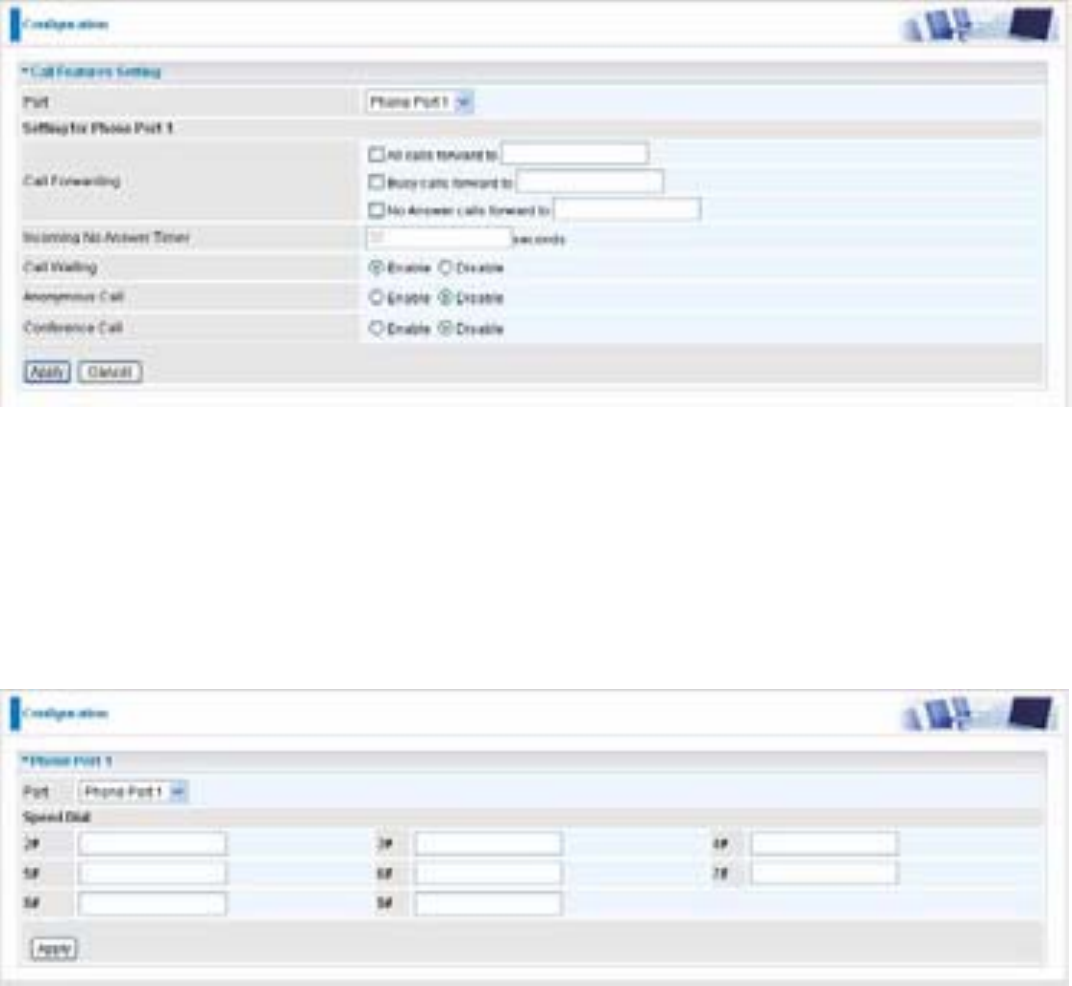
Task: Click the All calls forward to number field
Action: 575,154
